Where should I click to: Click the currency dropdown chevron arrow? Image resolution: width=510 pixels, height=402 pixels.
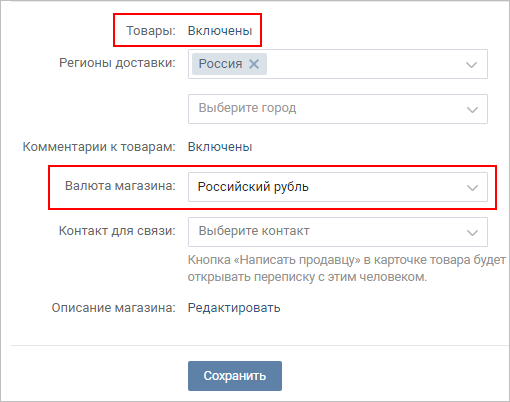point(472,188)
